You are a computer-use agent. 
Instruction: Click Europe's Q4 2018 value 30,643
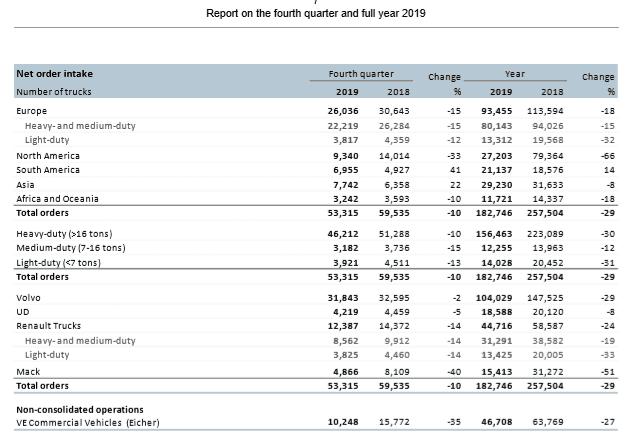394,111
